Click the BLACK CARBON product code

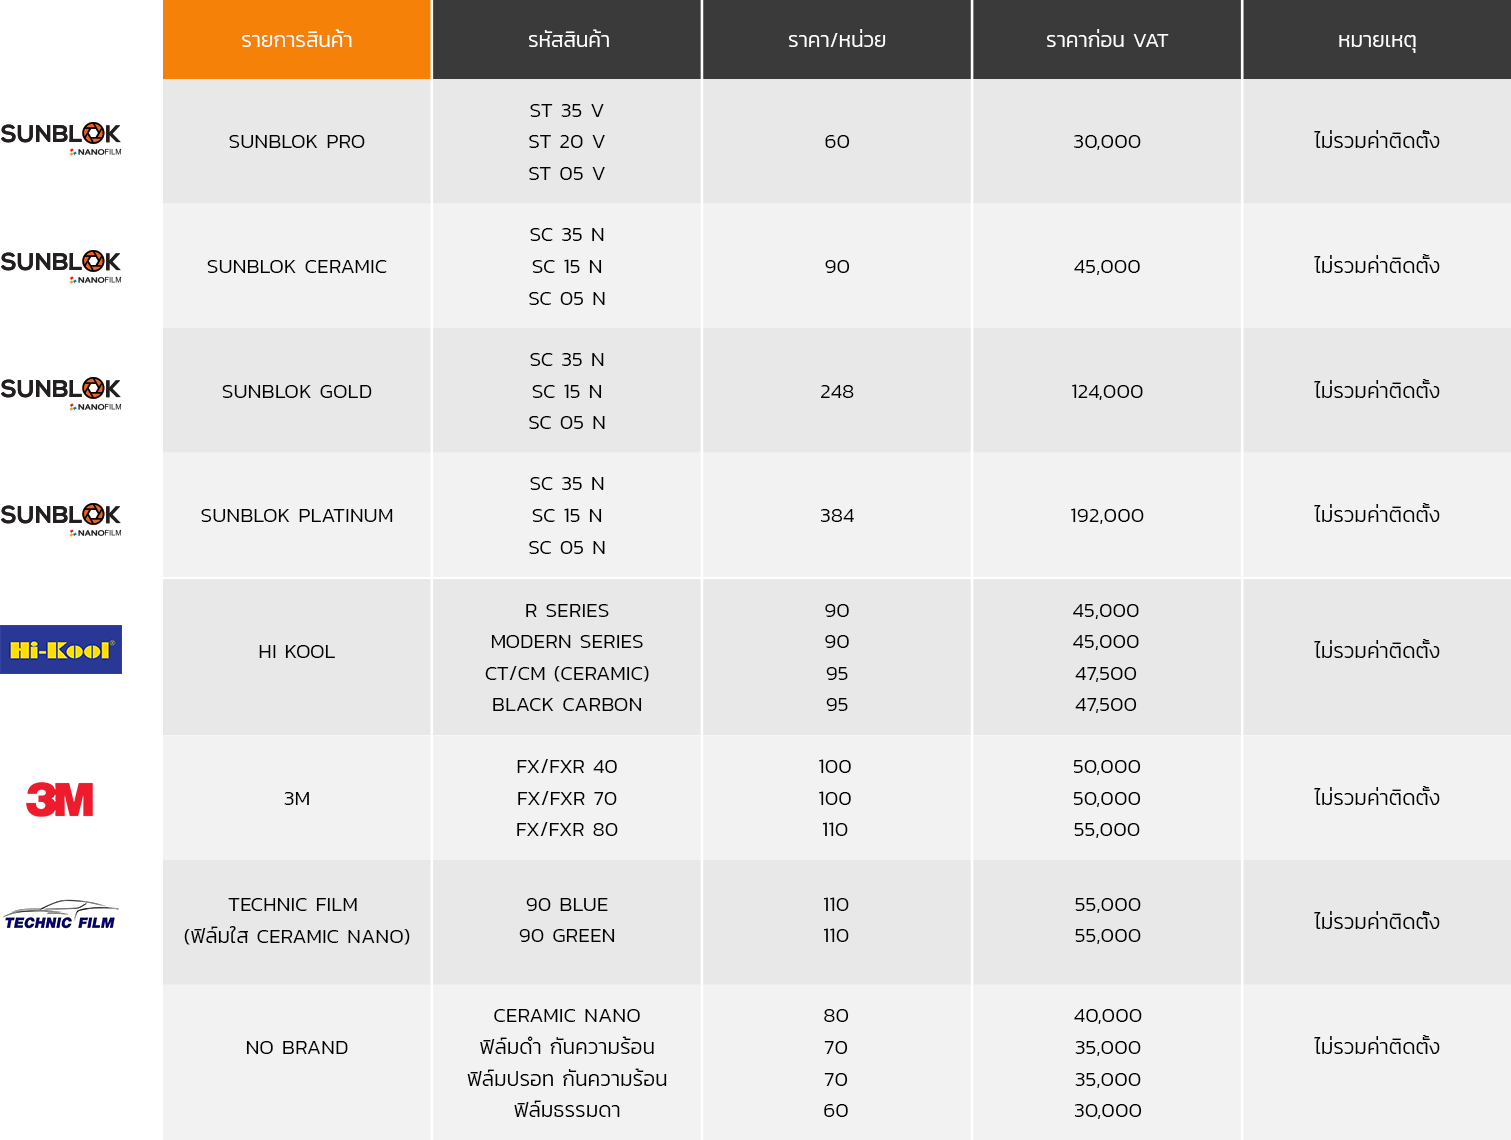567,705
